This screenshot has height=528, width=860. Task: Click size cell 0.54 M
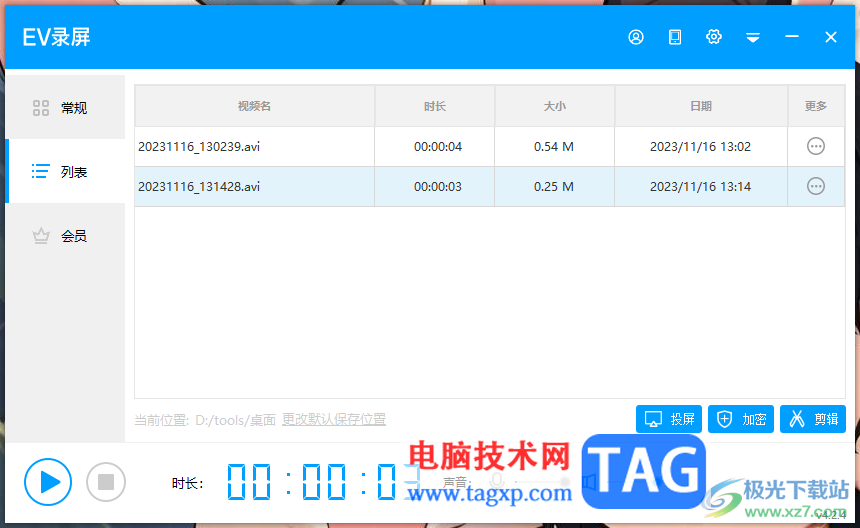(553, 146)
